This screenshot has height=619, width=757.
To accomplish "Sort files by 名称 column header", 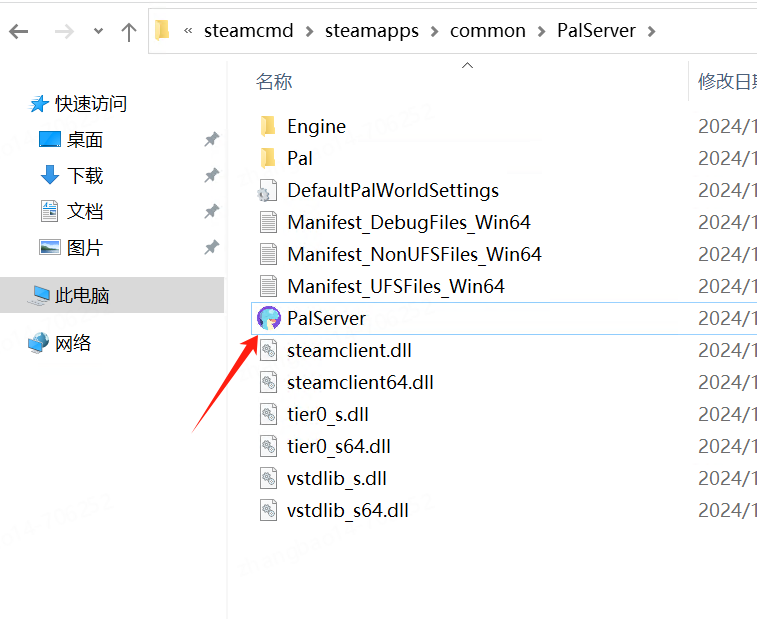I will (x=274, y=82).
